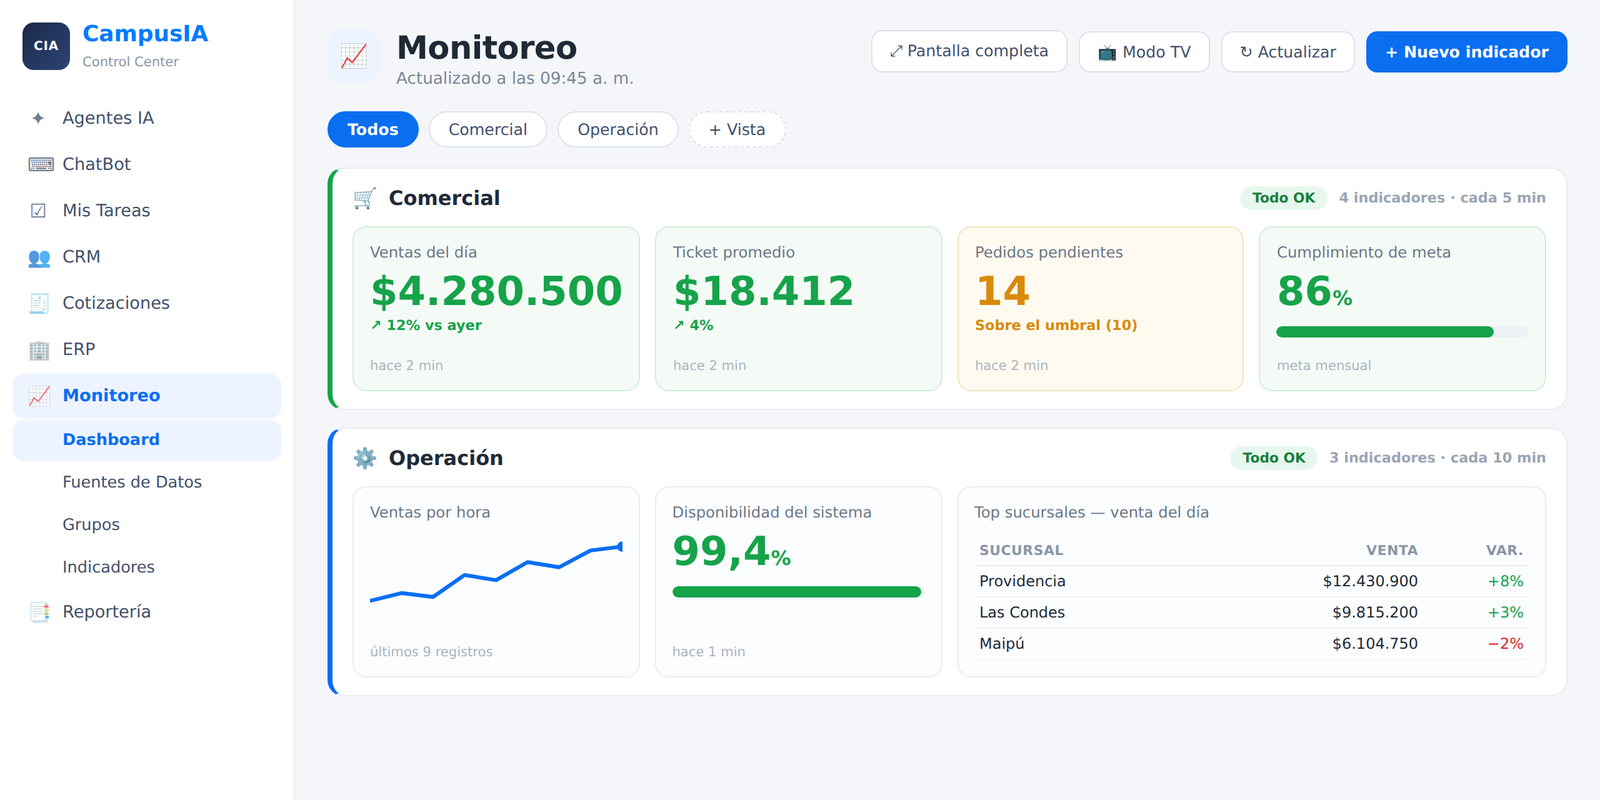
Task: Click the Operación Todo OK badge
Action: click(1274, 458)
